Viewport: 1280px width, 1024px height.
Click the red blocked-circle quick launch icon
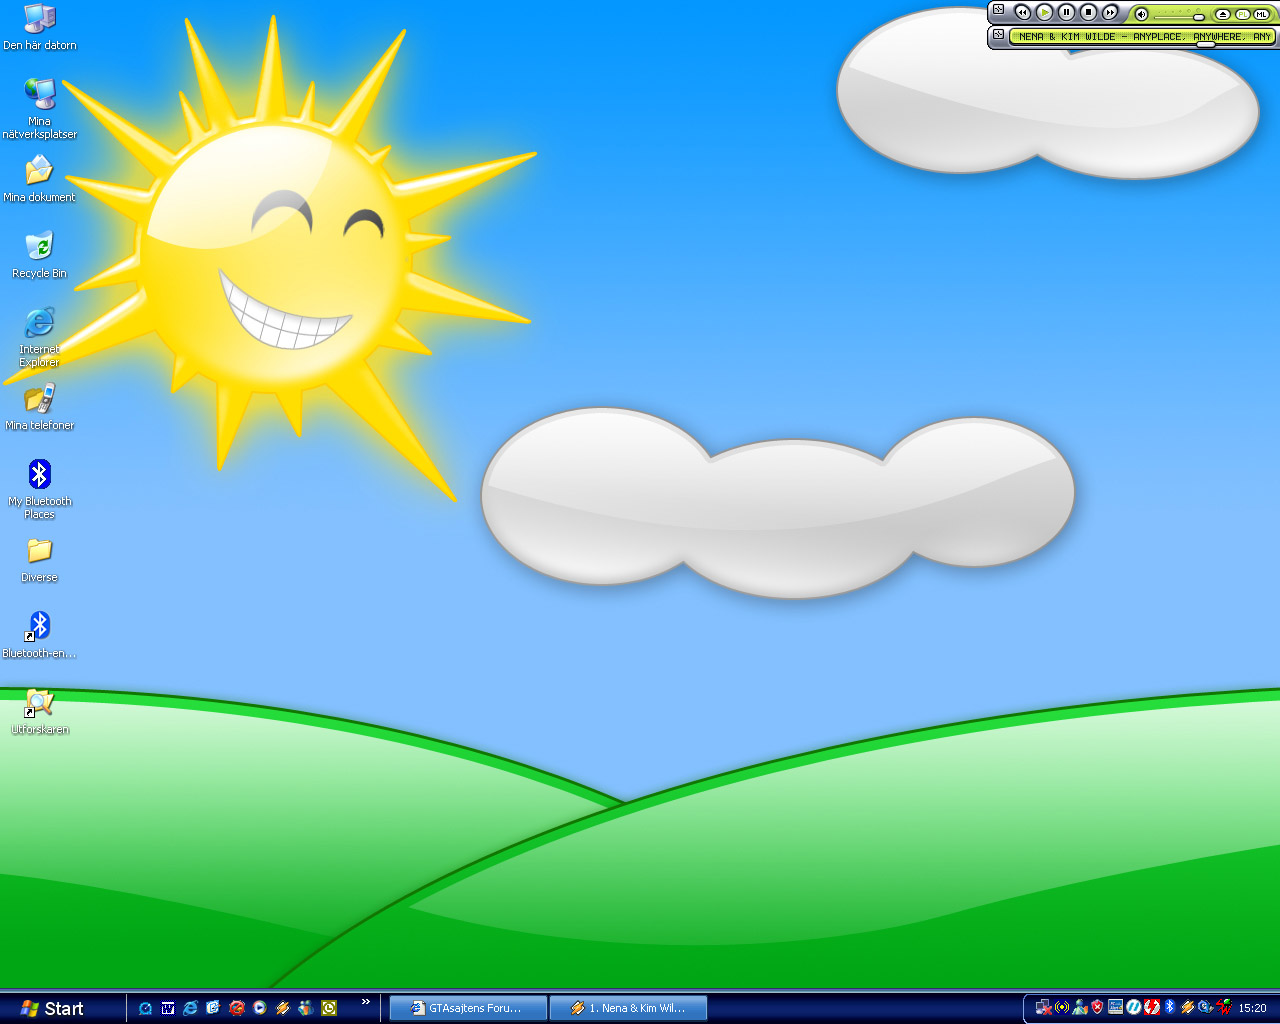point(237,1008)
